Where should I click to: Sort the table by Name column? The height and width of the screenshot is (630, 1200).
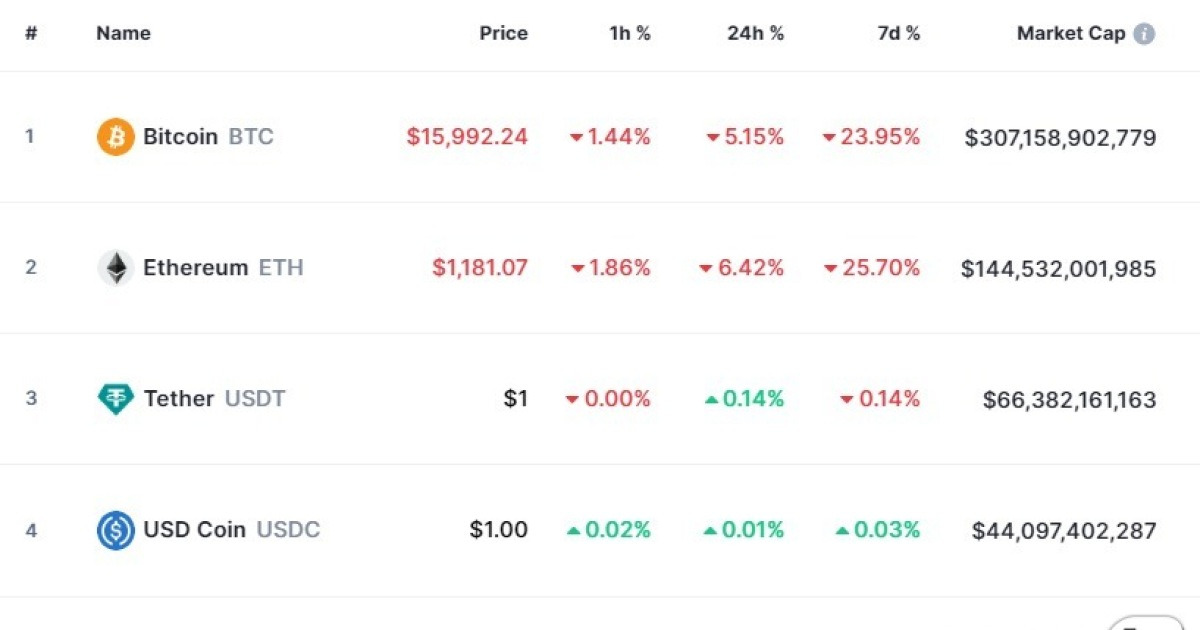pyautogui.click(x=123, y=33)
